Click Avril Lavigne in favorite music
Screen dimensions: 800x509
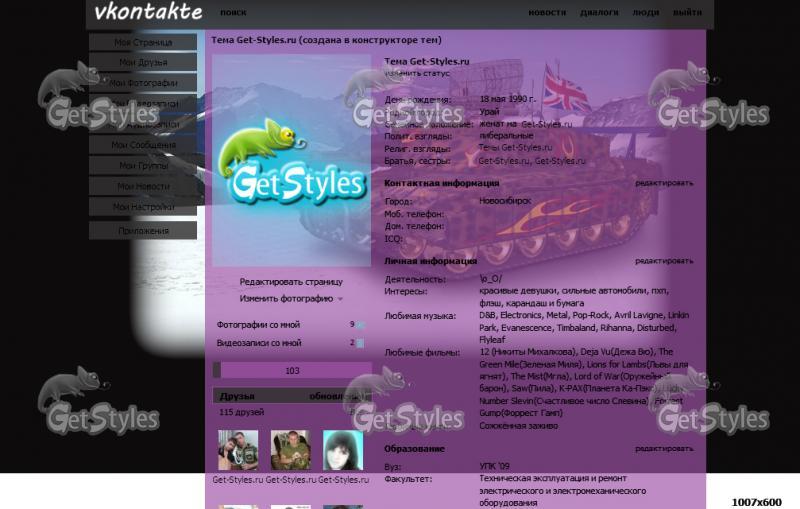639,315
